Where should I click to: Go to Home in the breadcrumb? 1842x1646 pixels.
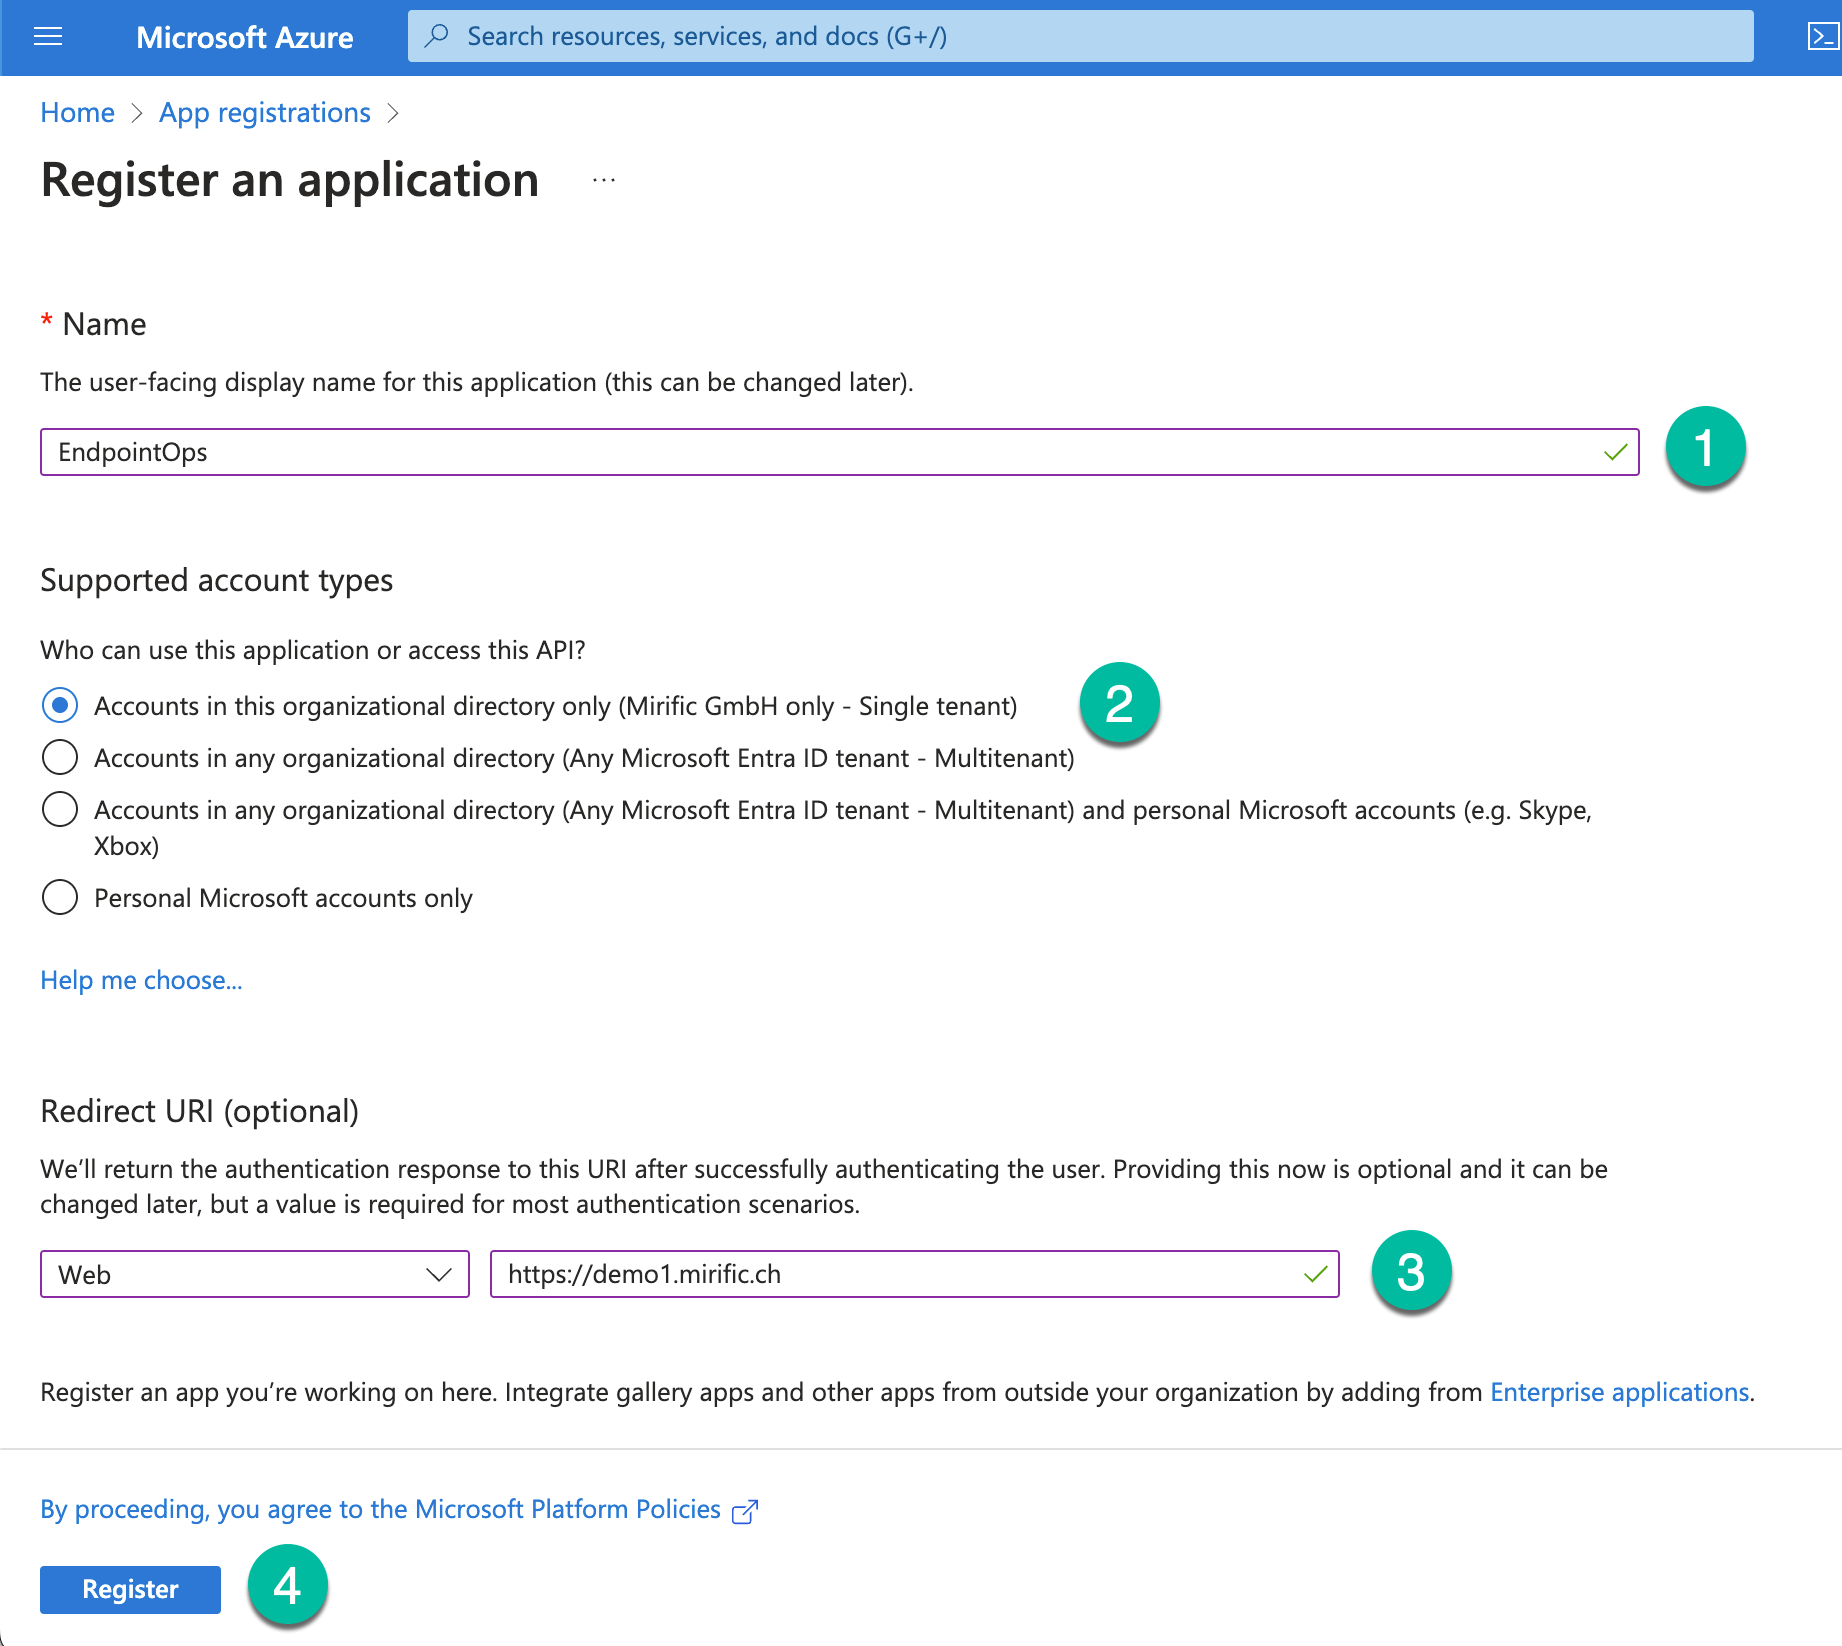tap(77, 113)
